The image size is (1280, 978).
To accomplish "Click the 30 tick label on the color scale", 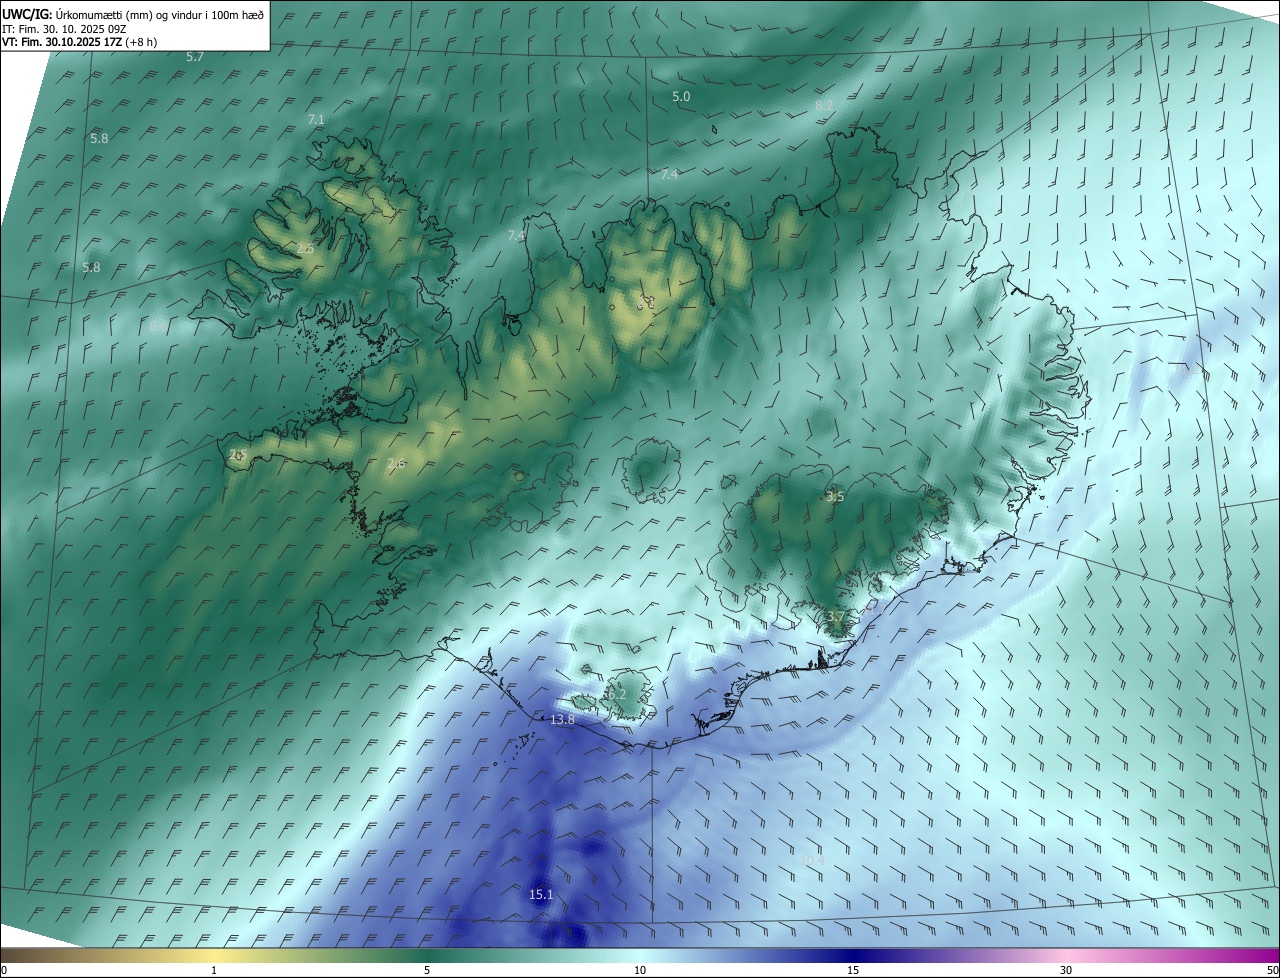I will point(1066,970).
